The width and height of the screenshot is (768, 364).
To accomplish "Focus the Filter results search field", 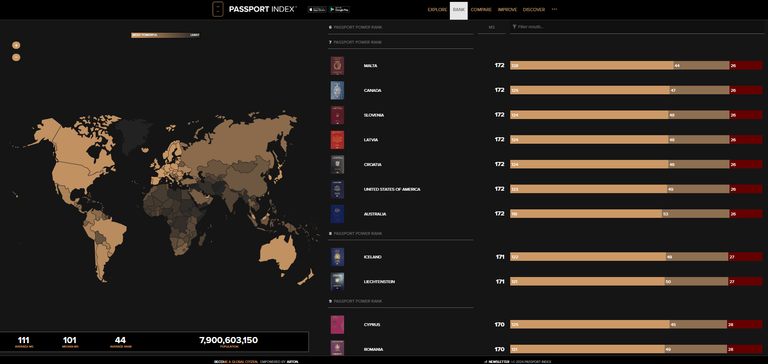I will click(637, 27).
